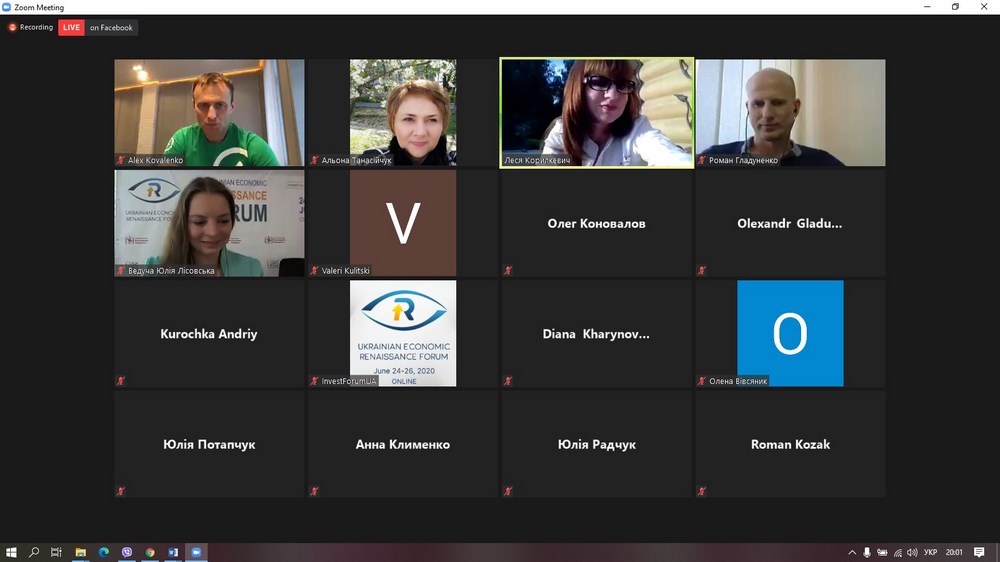Click the muted mic icon on Roman Kozak's tile
1000x562 pixels.
pos(702,491)
